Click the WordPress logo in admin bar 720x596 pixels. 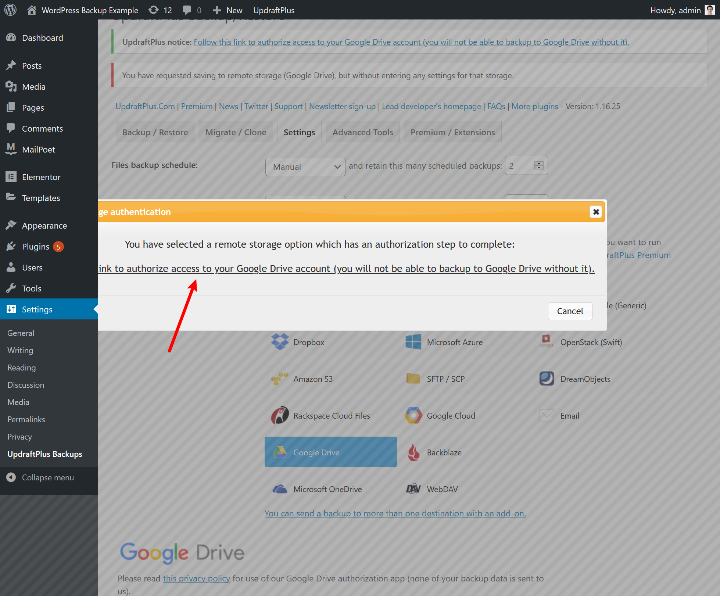pyautogui.click(x=10, y=10)
